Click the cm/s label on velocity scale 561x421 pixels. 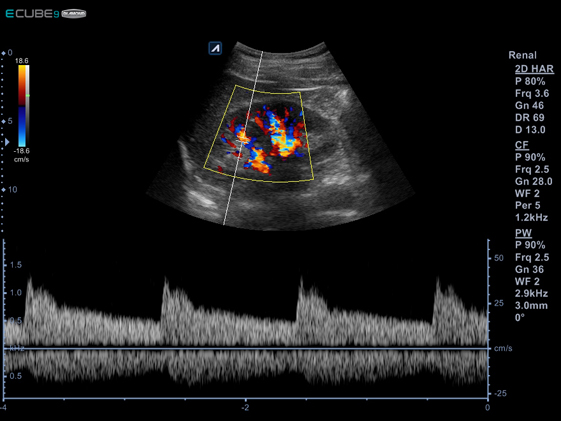503,348
